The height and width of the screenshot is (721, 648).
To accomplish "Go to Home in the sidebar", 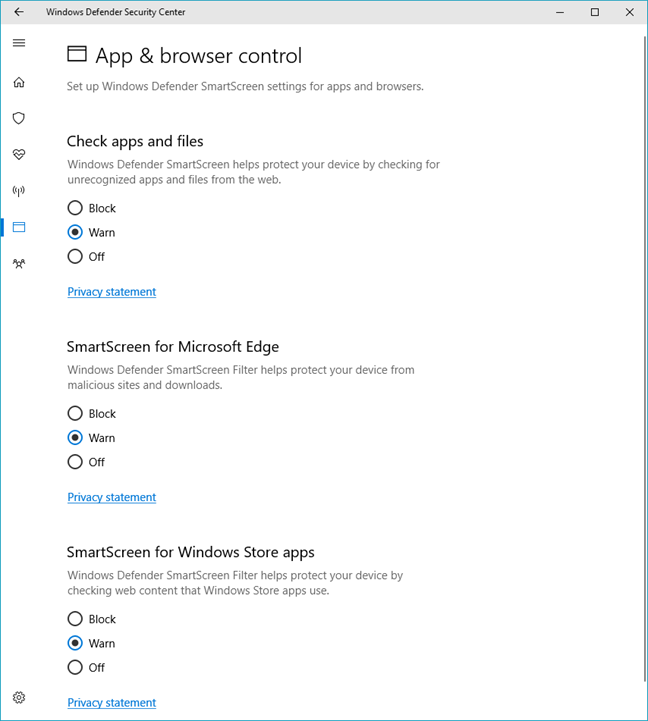I will tap(19, 82).
